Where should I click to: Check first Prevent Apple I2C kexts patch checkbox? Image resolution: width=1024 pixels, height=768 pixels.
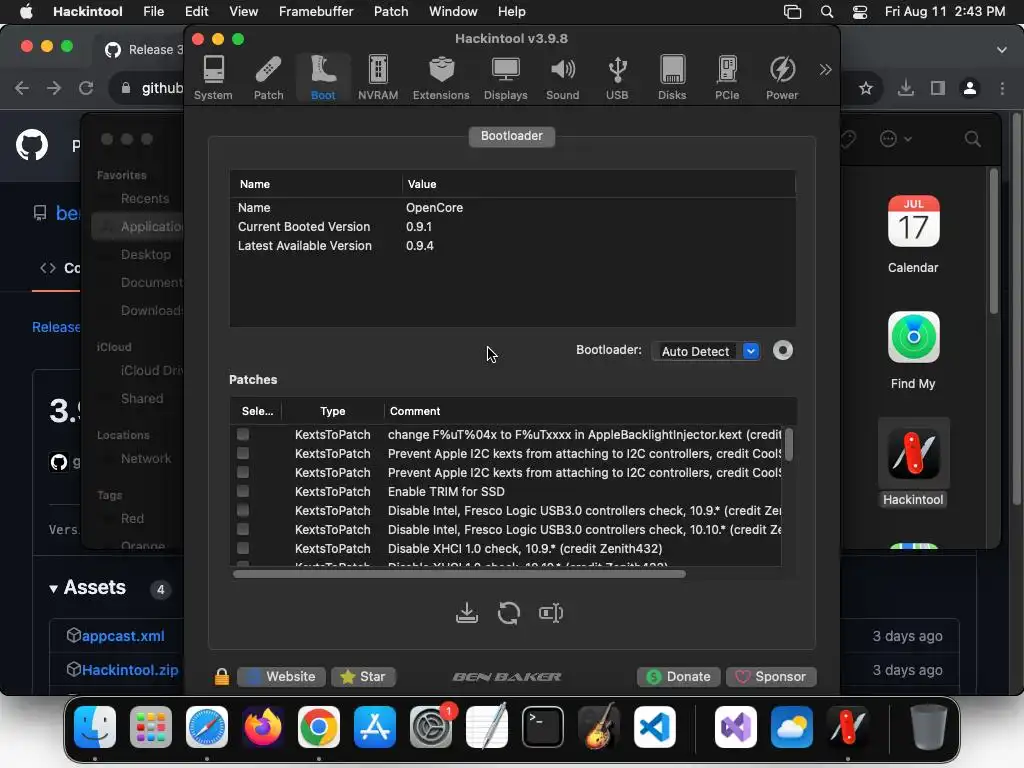coord(243,453)
